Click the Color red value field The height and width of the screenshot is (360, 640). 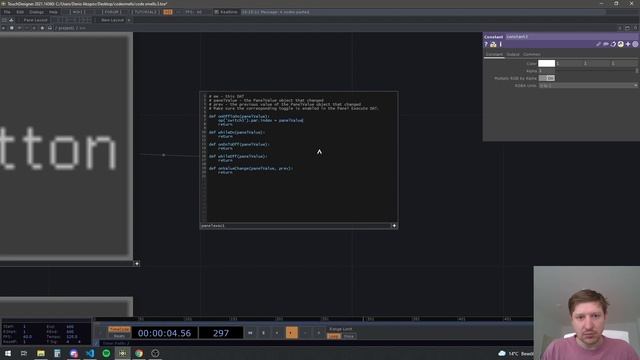point(569,63)
